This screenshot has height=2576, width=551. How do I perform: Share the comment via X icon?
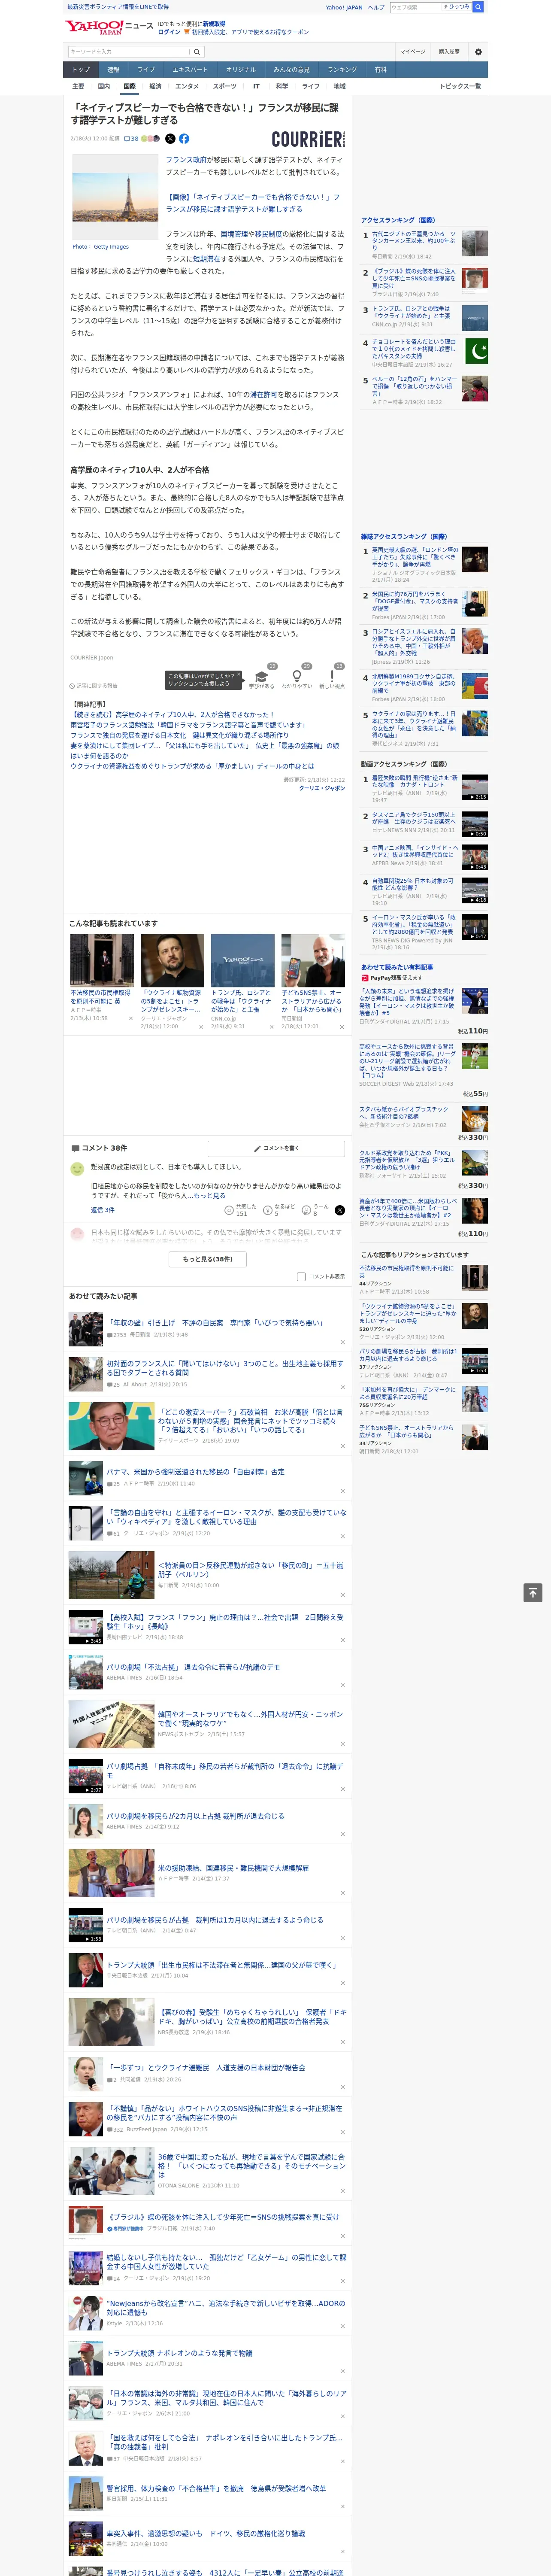click(340, 1210)
